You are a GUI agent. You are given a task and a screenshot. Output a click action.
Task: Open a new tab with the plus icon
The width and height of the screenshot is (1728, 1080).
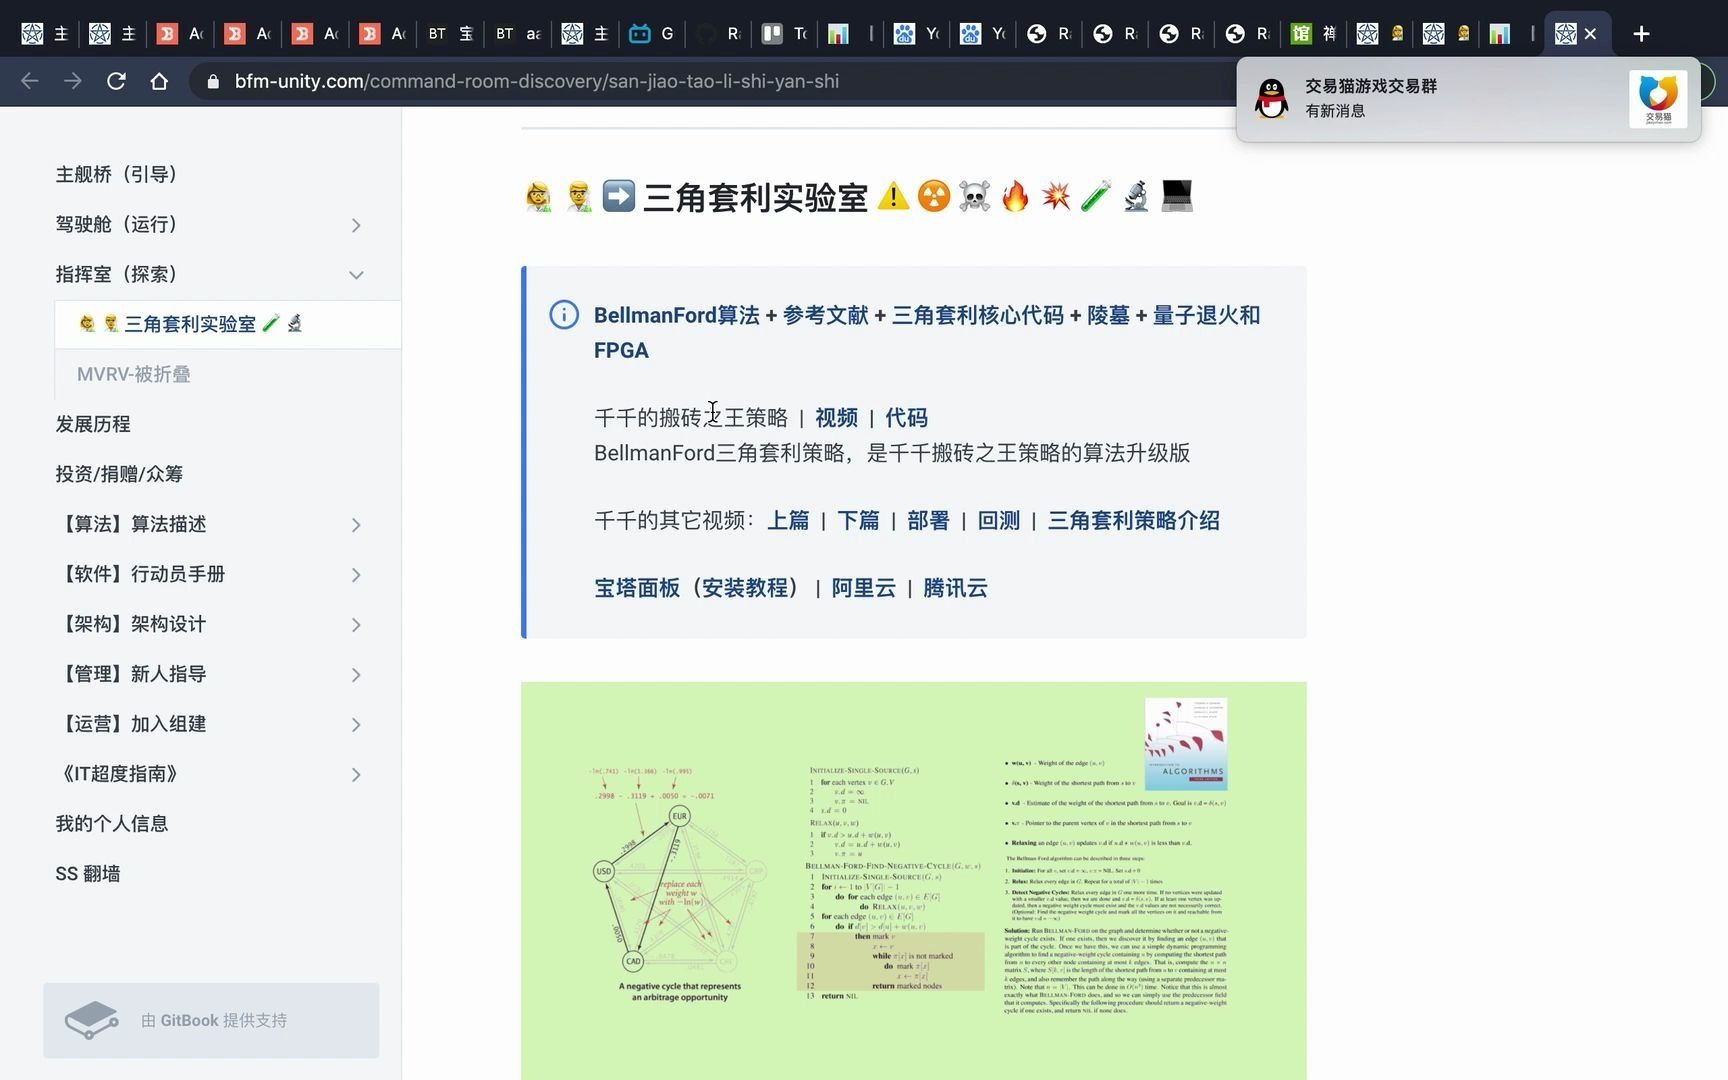click(1641, 33)
